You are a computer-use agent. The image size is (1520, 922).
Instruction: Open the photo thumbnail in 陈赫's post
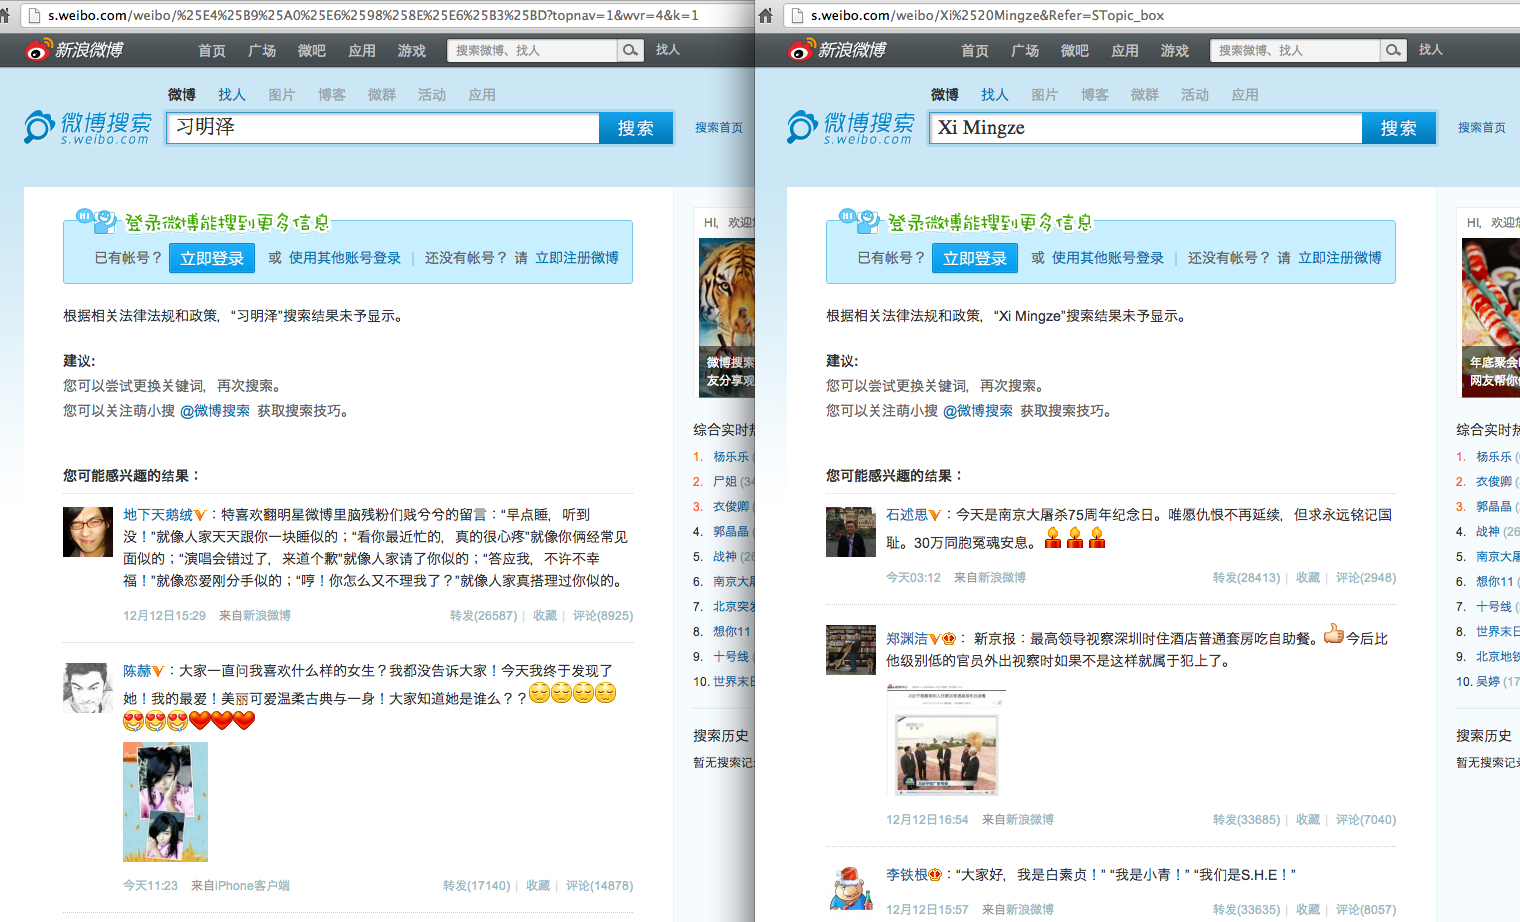(165, 802)
